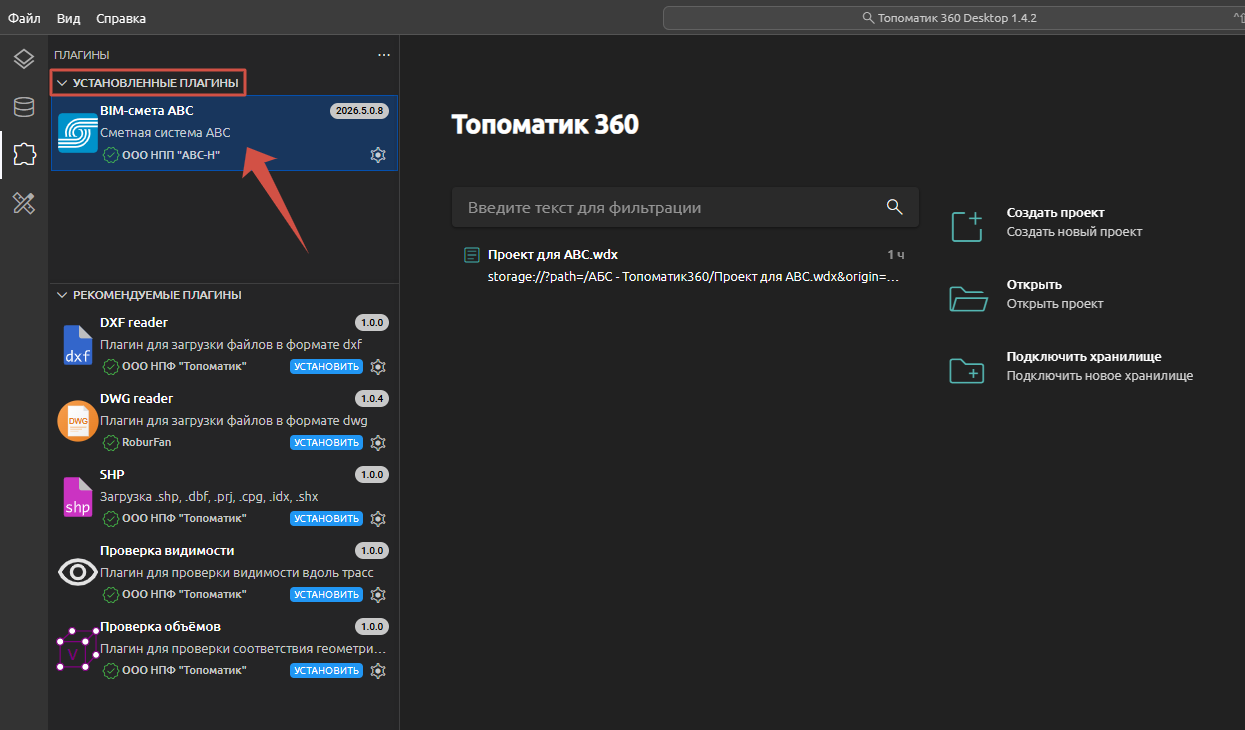Screen dimensions: 1245x730
Task: Open the plugins panel three-dots menu
Action: [384, 55]
